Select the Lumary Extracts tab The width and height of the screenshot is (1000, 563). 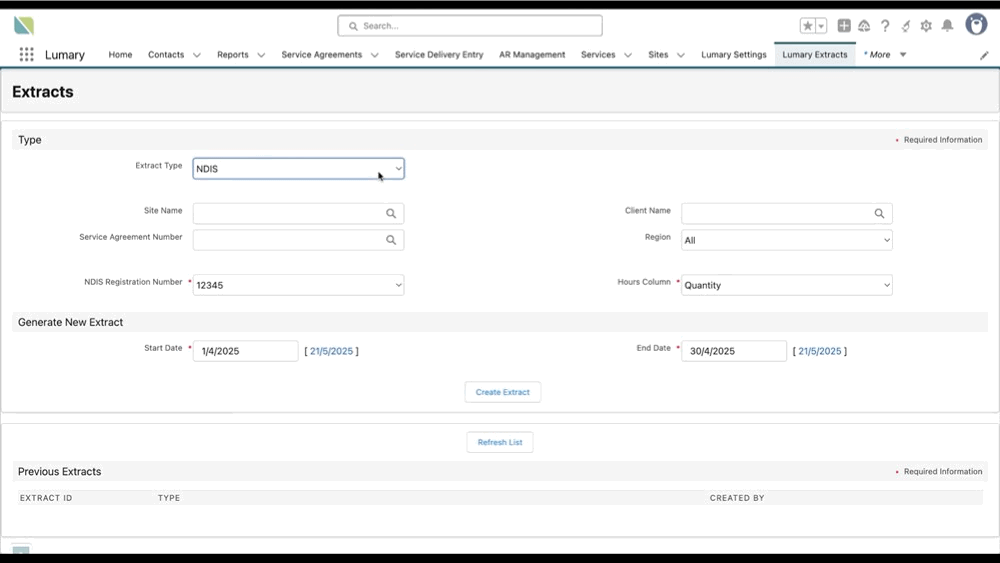tap(814, 55)
